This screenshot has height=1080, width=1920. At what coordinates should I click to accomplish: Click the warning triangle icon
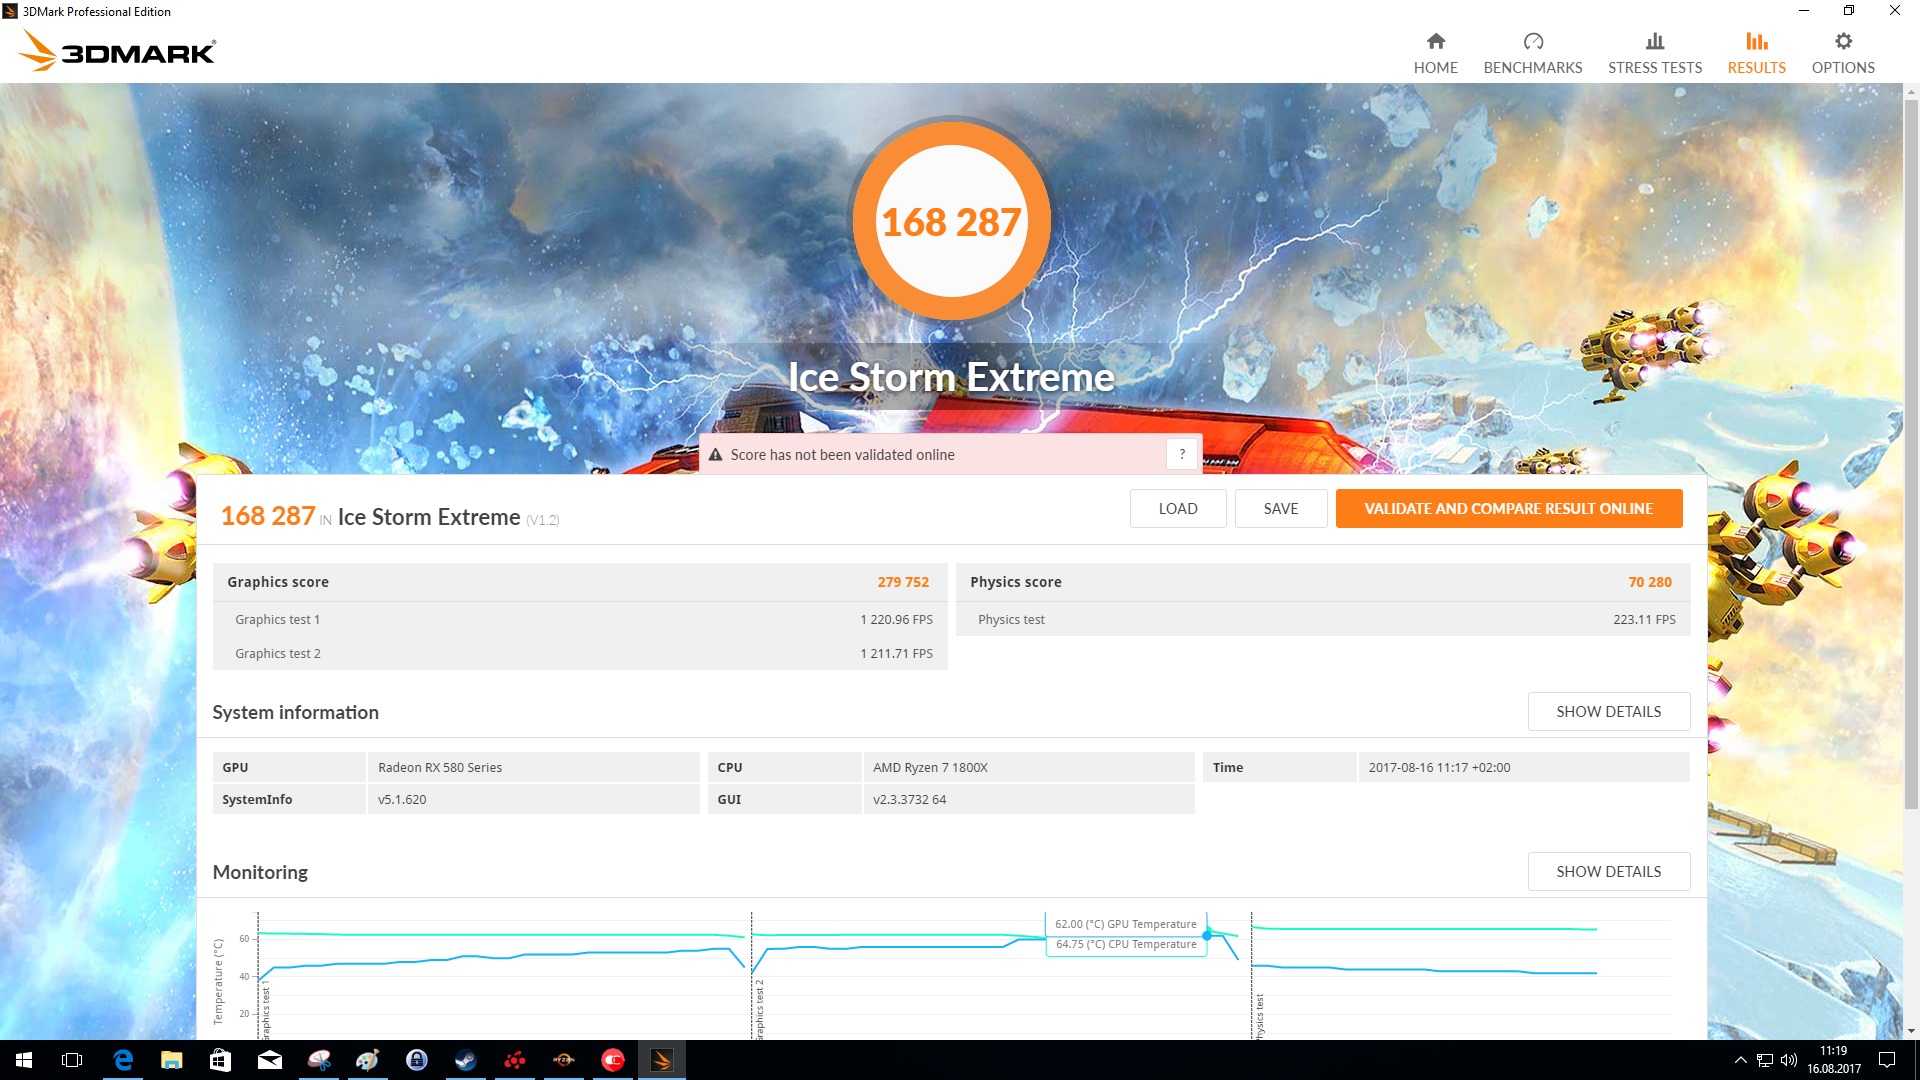point(715,455)
